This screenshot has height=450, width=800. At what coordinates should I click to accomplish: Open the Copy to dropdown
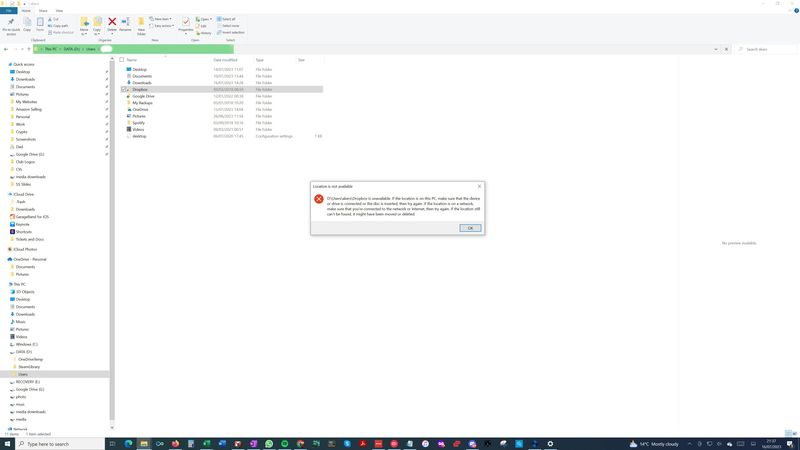[97, 26]
